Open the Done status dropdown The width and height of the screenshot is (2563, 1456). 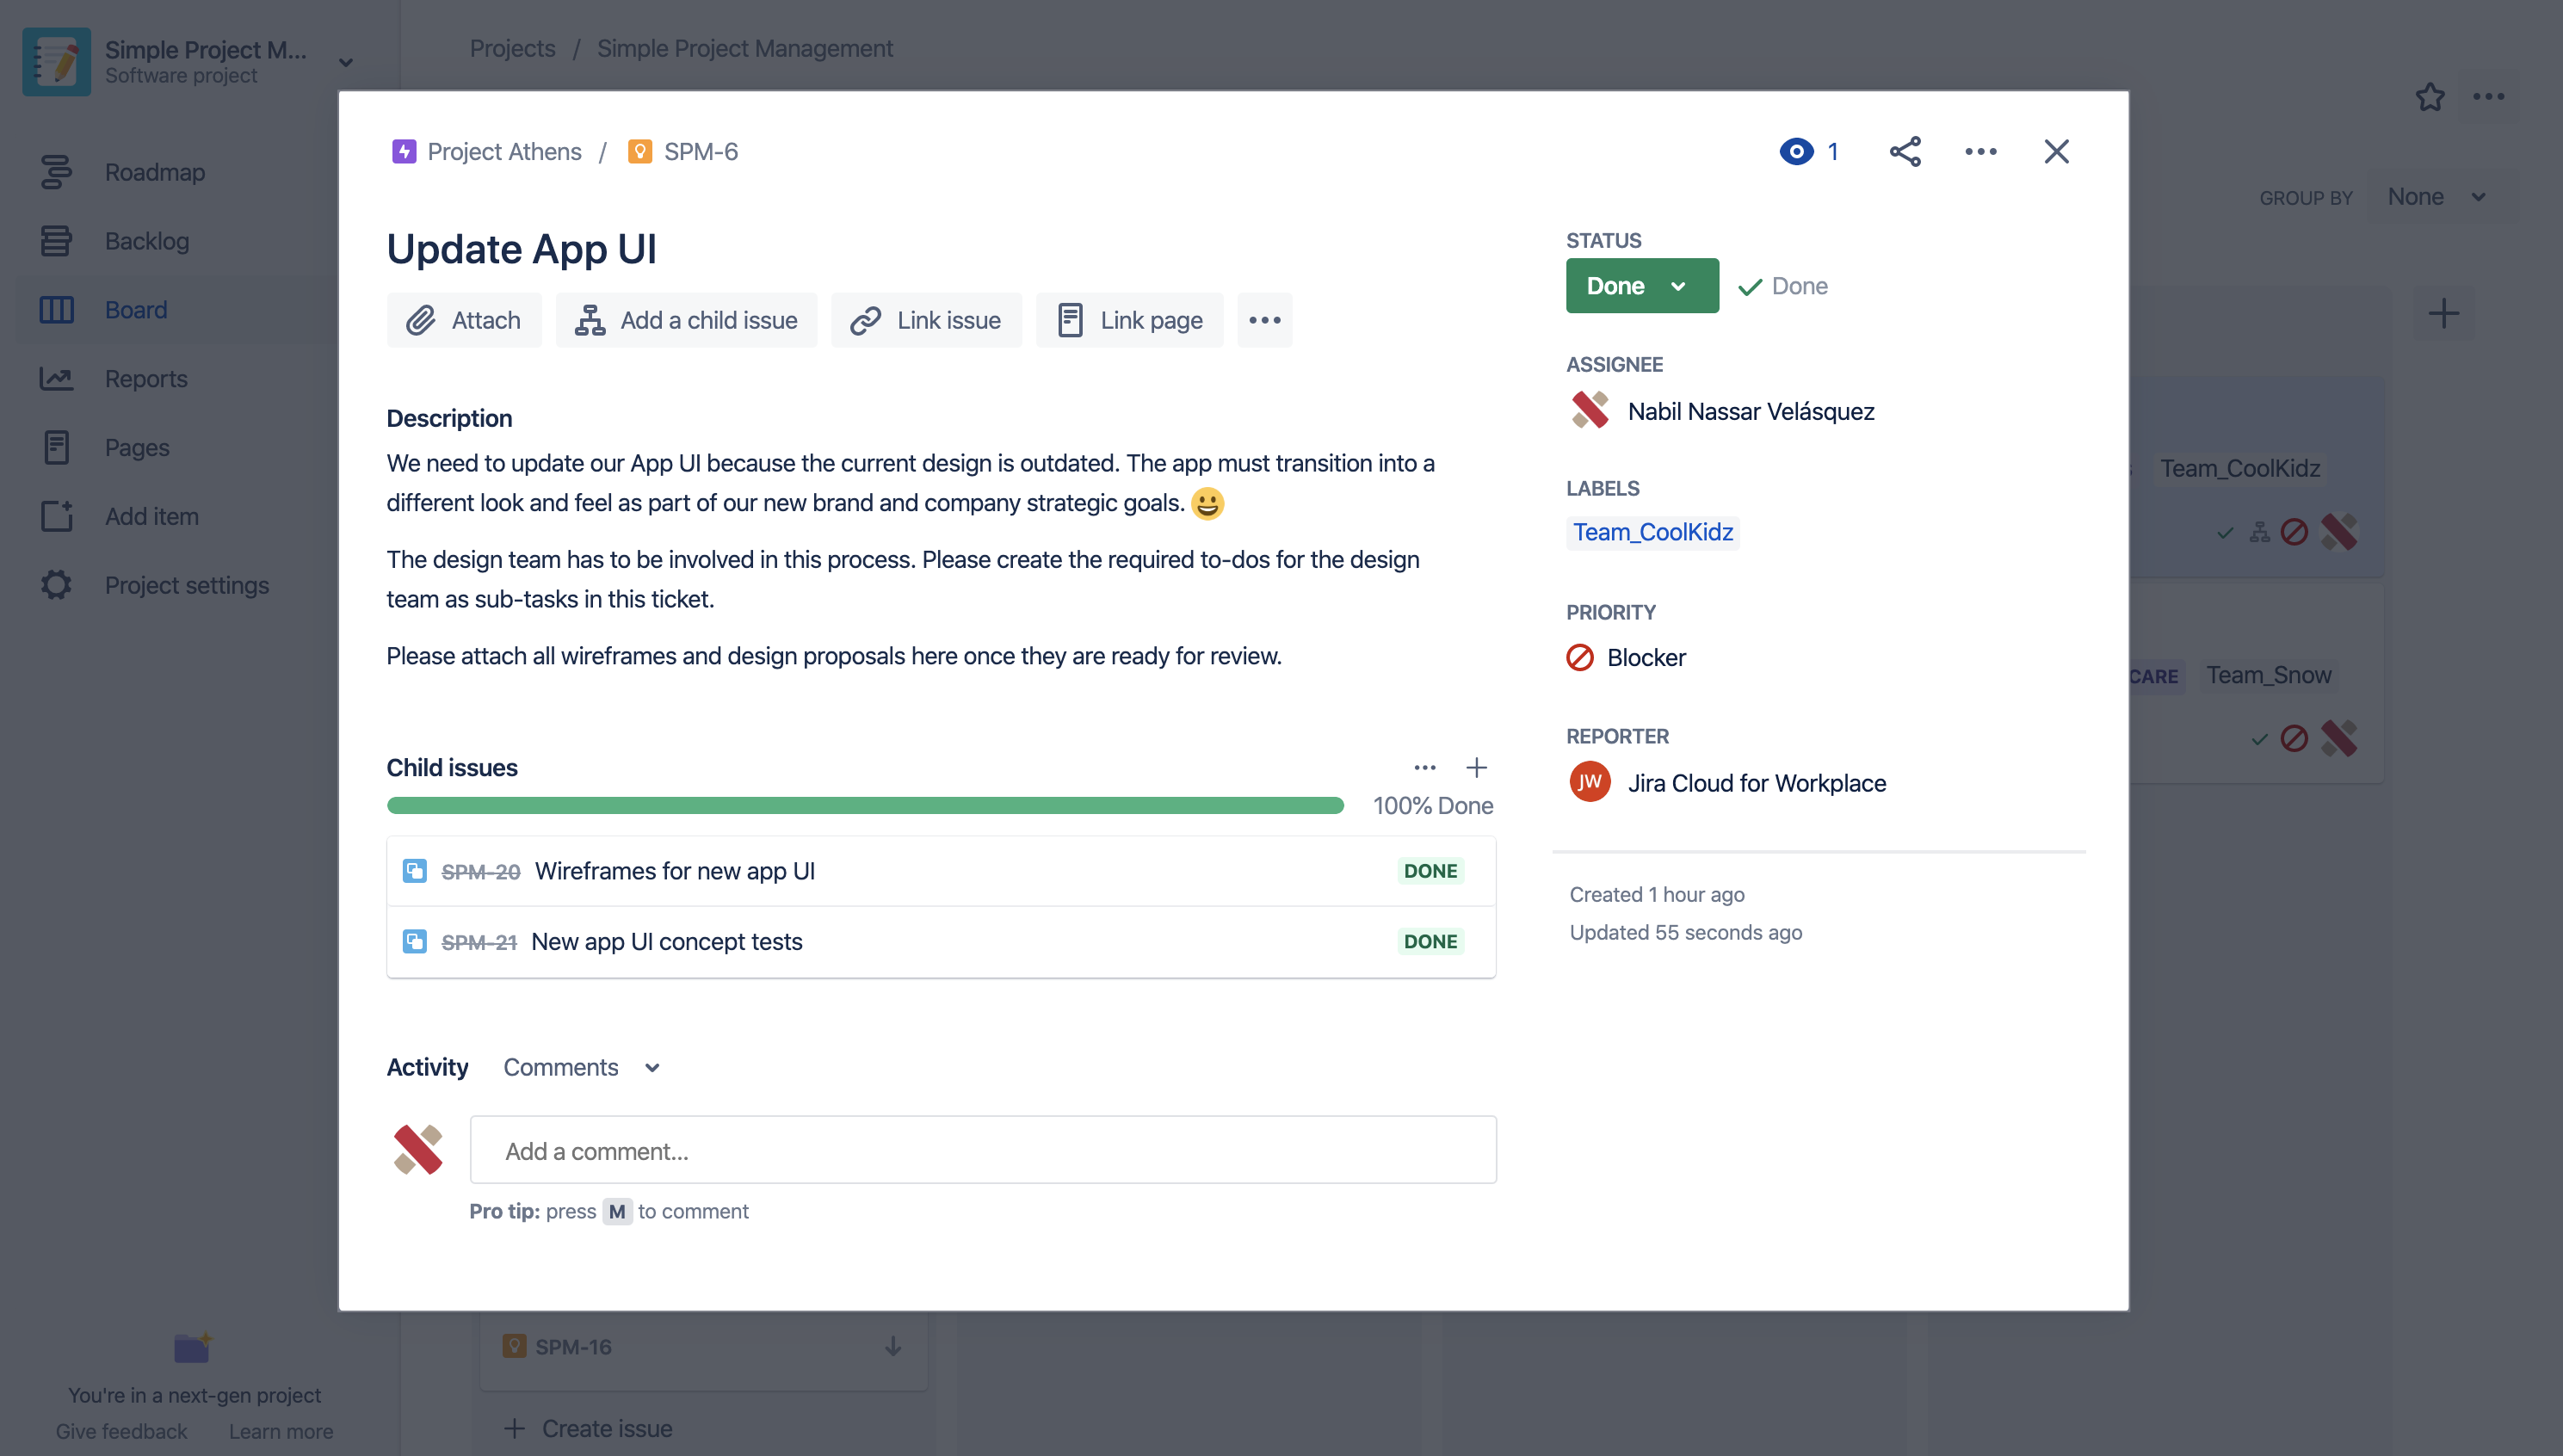tap(1641, 286)
